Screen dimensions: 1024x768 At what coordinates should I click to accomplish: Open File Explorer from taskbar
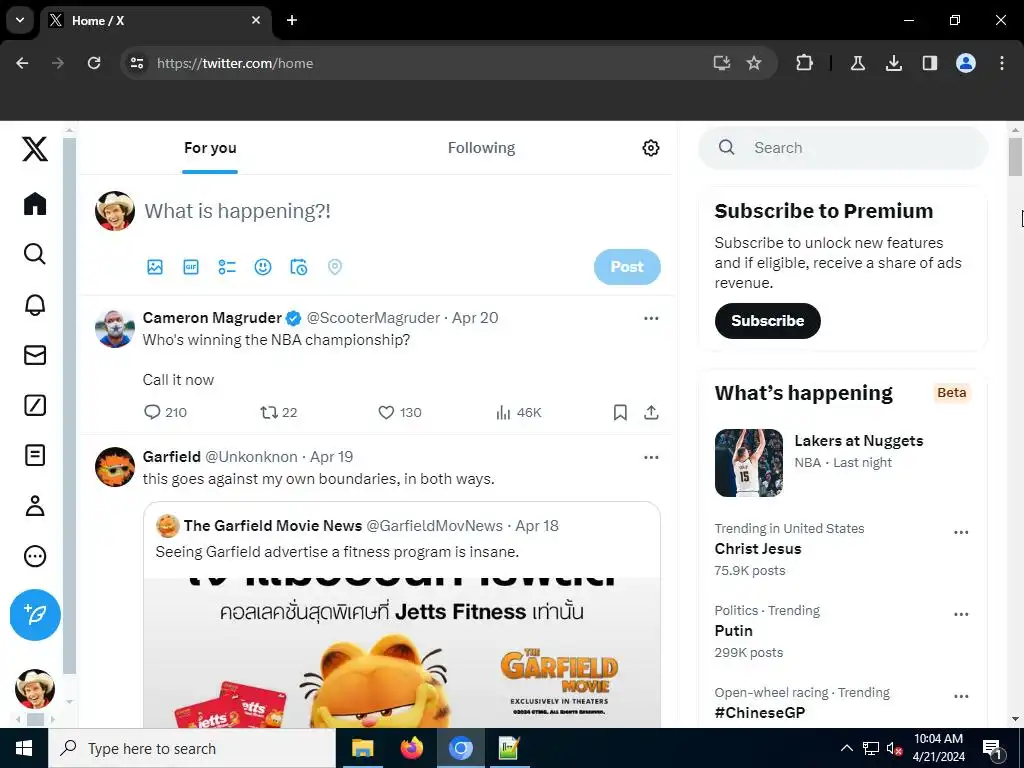click(362, 748)
